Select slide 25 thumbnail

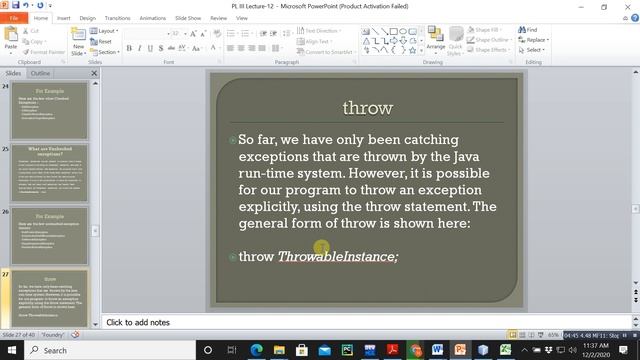49,173
